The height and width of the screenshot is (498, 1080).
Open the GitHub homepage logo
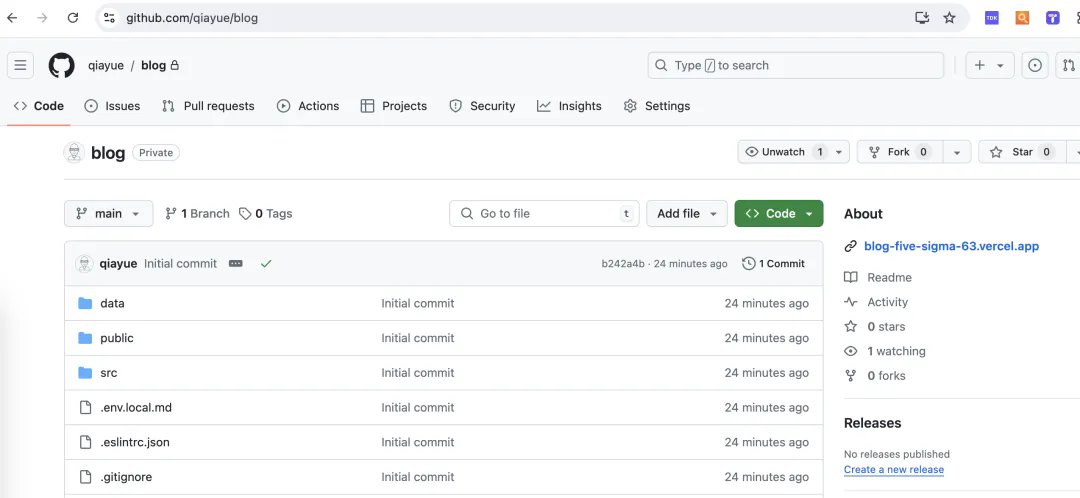click(x=61, y=65)
